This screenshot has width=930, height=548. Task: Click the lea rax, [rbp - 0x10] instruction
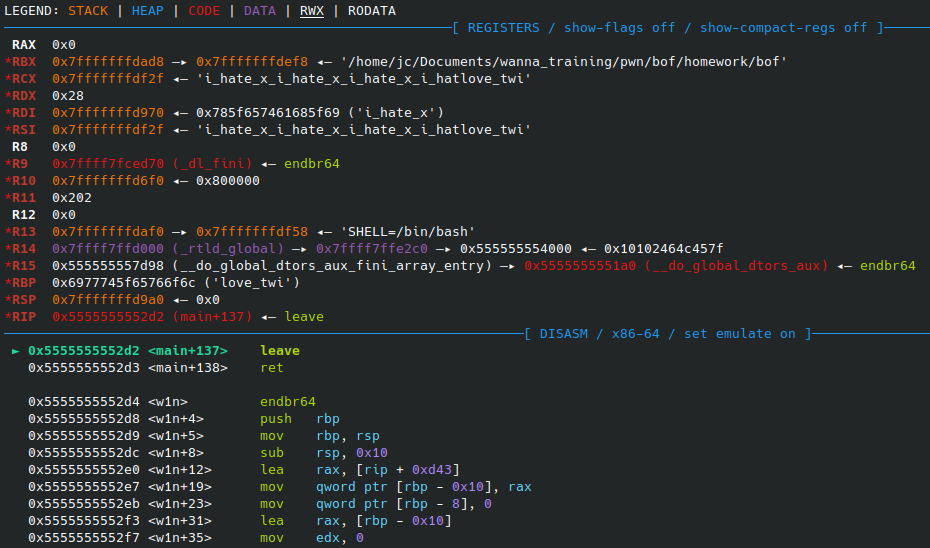click(356, 521)
